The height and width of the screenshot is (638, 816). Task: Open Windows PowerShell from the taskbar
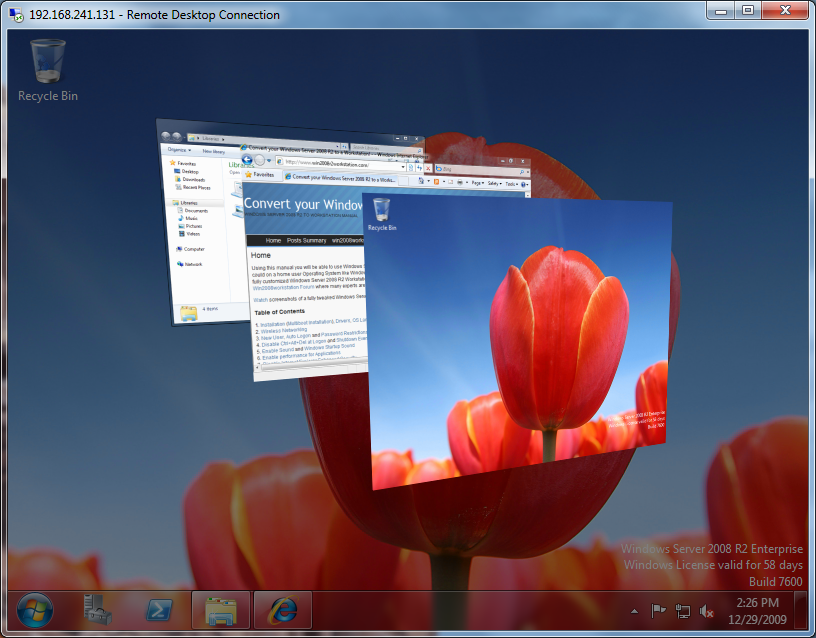click(x=159, y=610)
